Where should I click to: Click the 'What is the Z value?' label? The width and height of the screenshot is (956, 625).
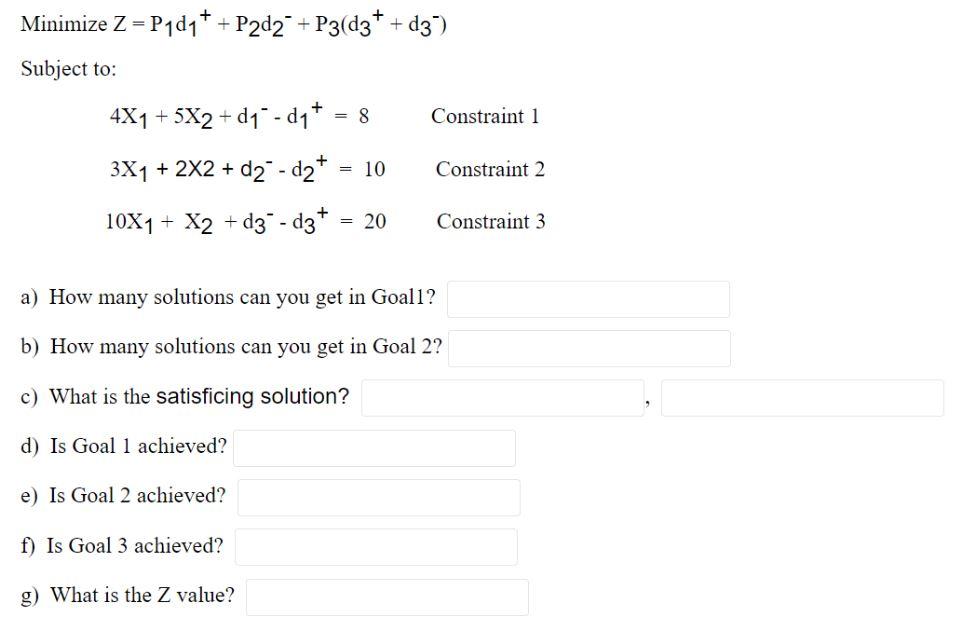131,595
